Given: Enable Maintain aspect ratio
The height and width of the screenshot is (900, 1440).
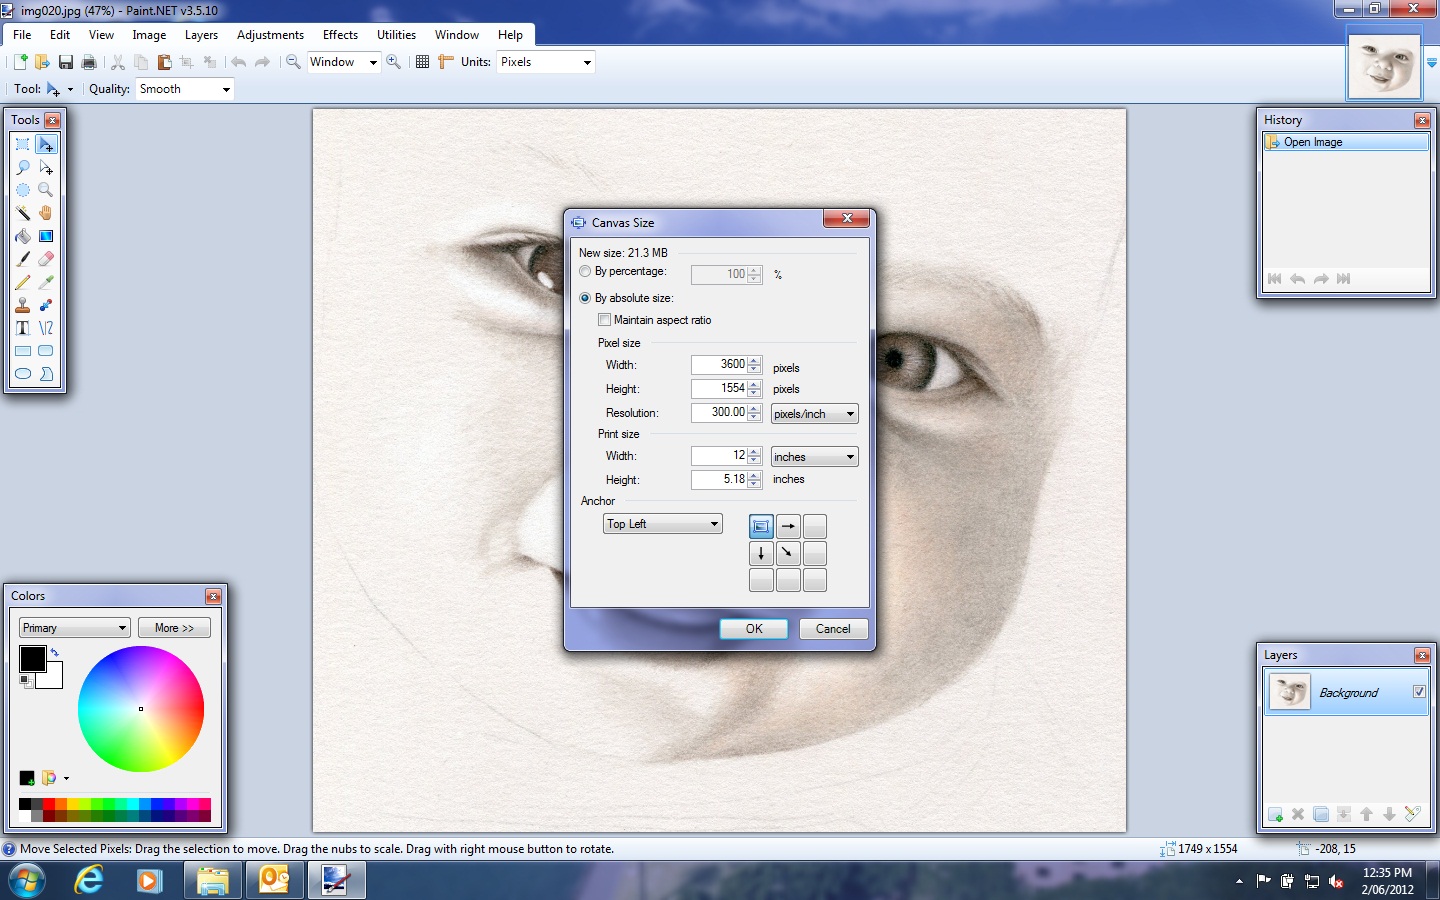Looking at the screenshot, I should tap(605, 320).
